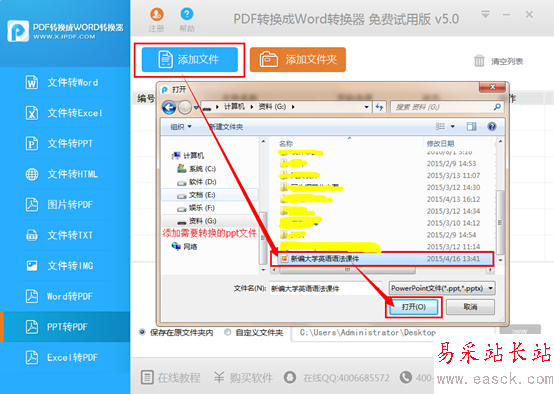Click the search 资料 (G:) field

[447, 107]
